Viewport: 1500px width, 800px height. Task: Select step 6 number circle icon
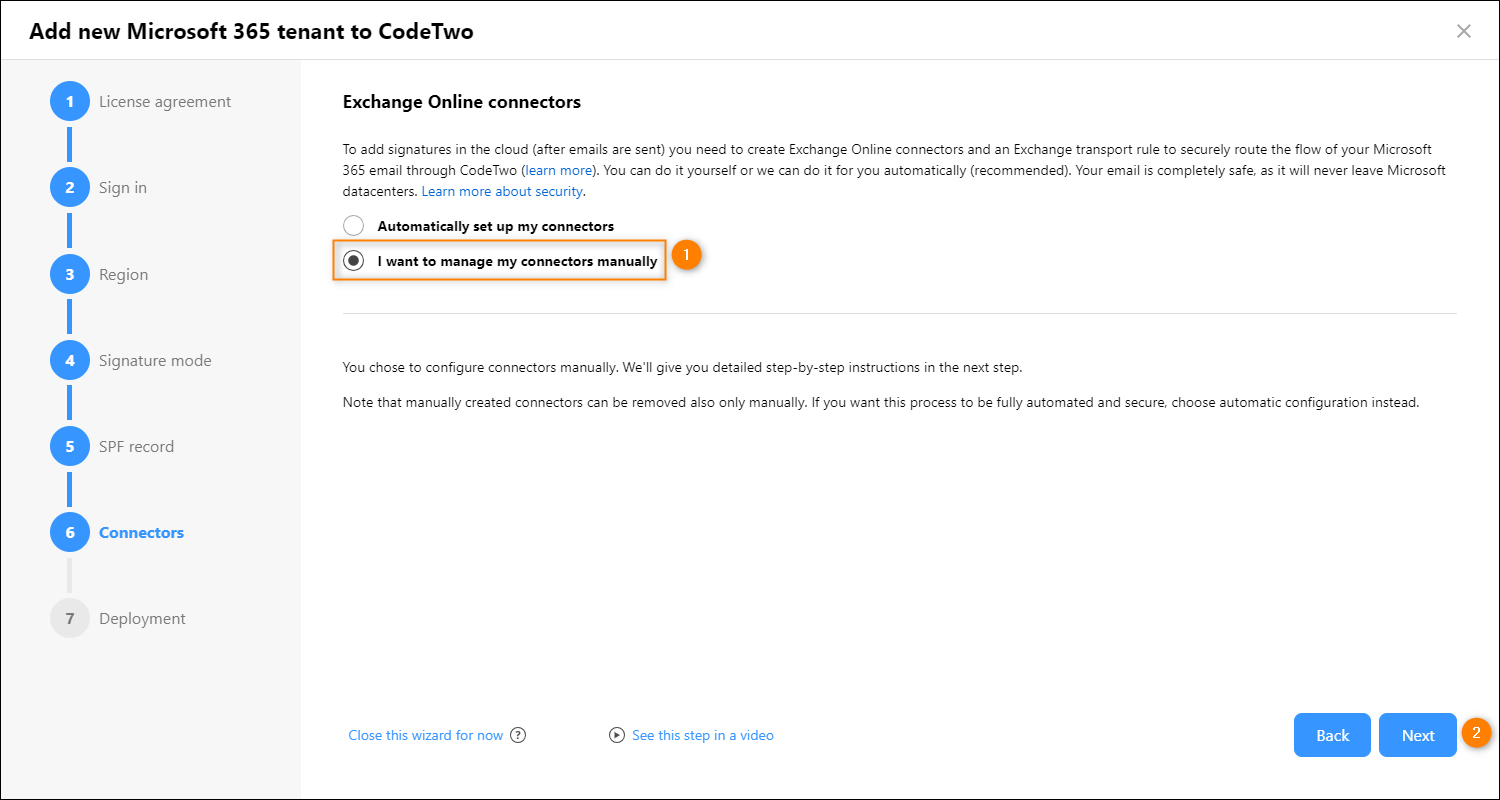(x=70, y=532)
